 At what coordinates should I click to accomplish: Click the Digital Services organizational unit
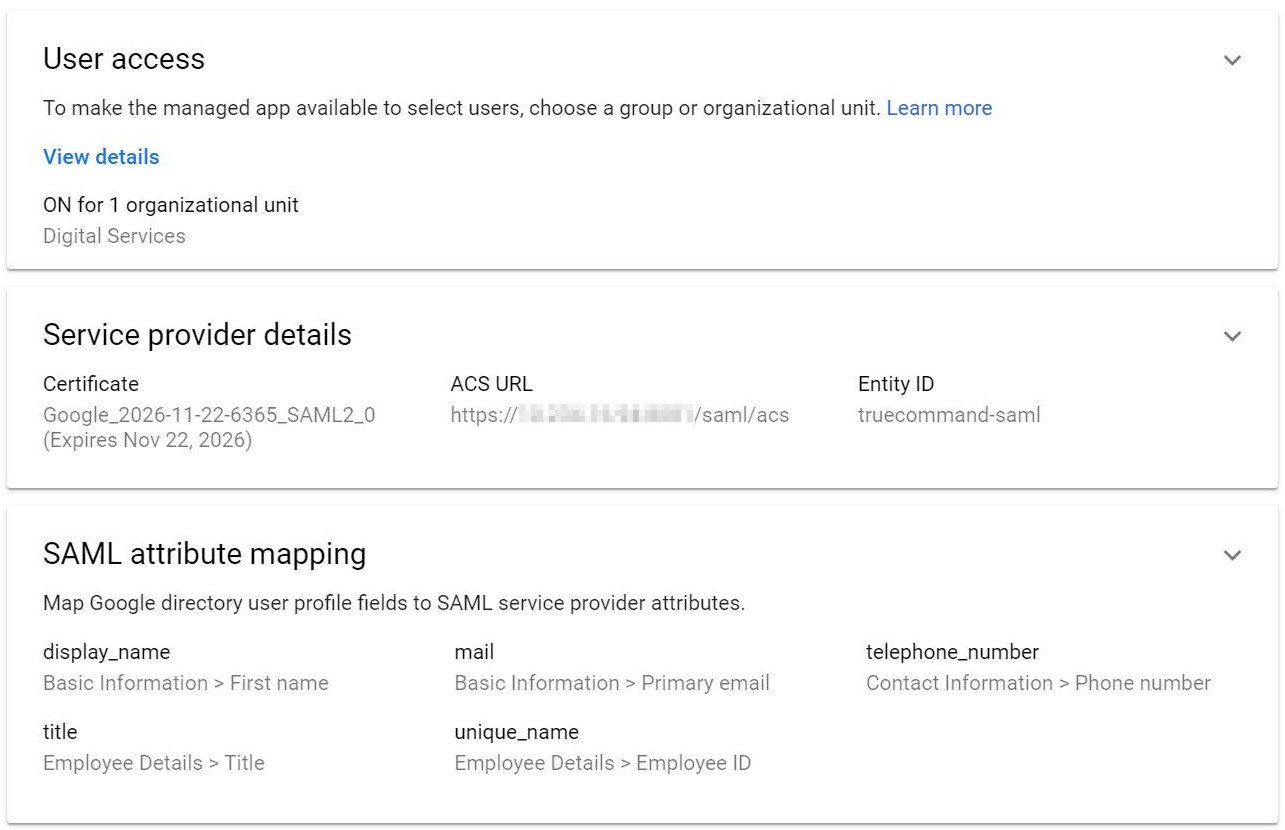[x=114, y=236]
